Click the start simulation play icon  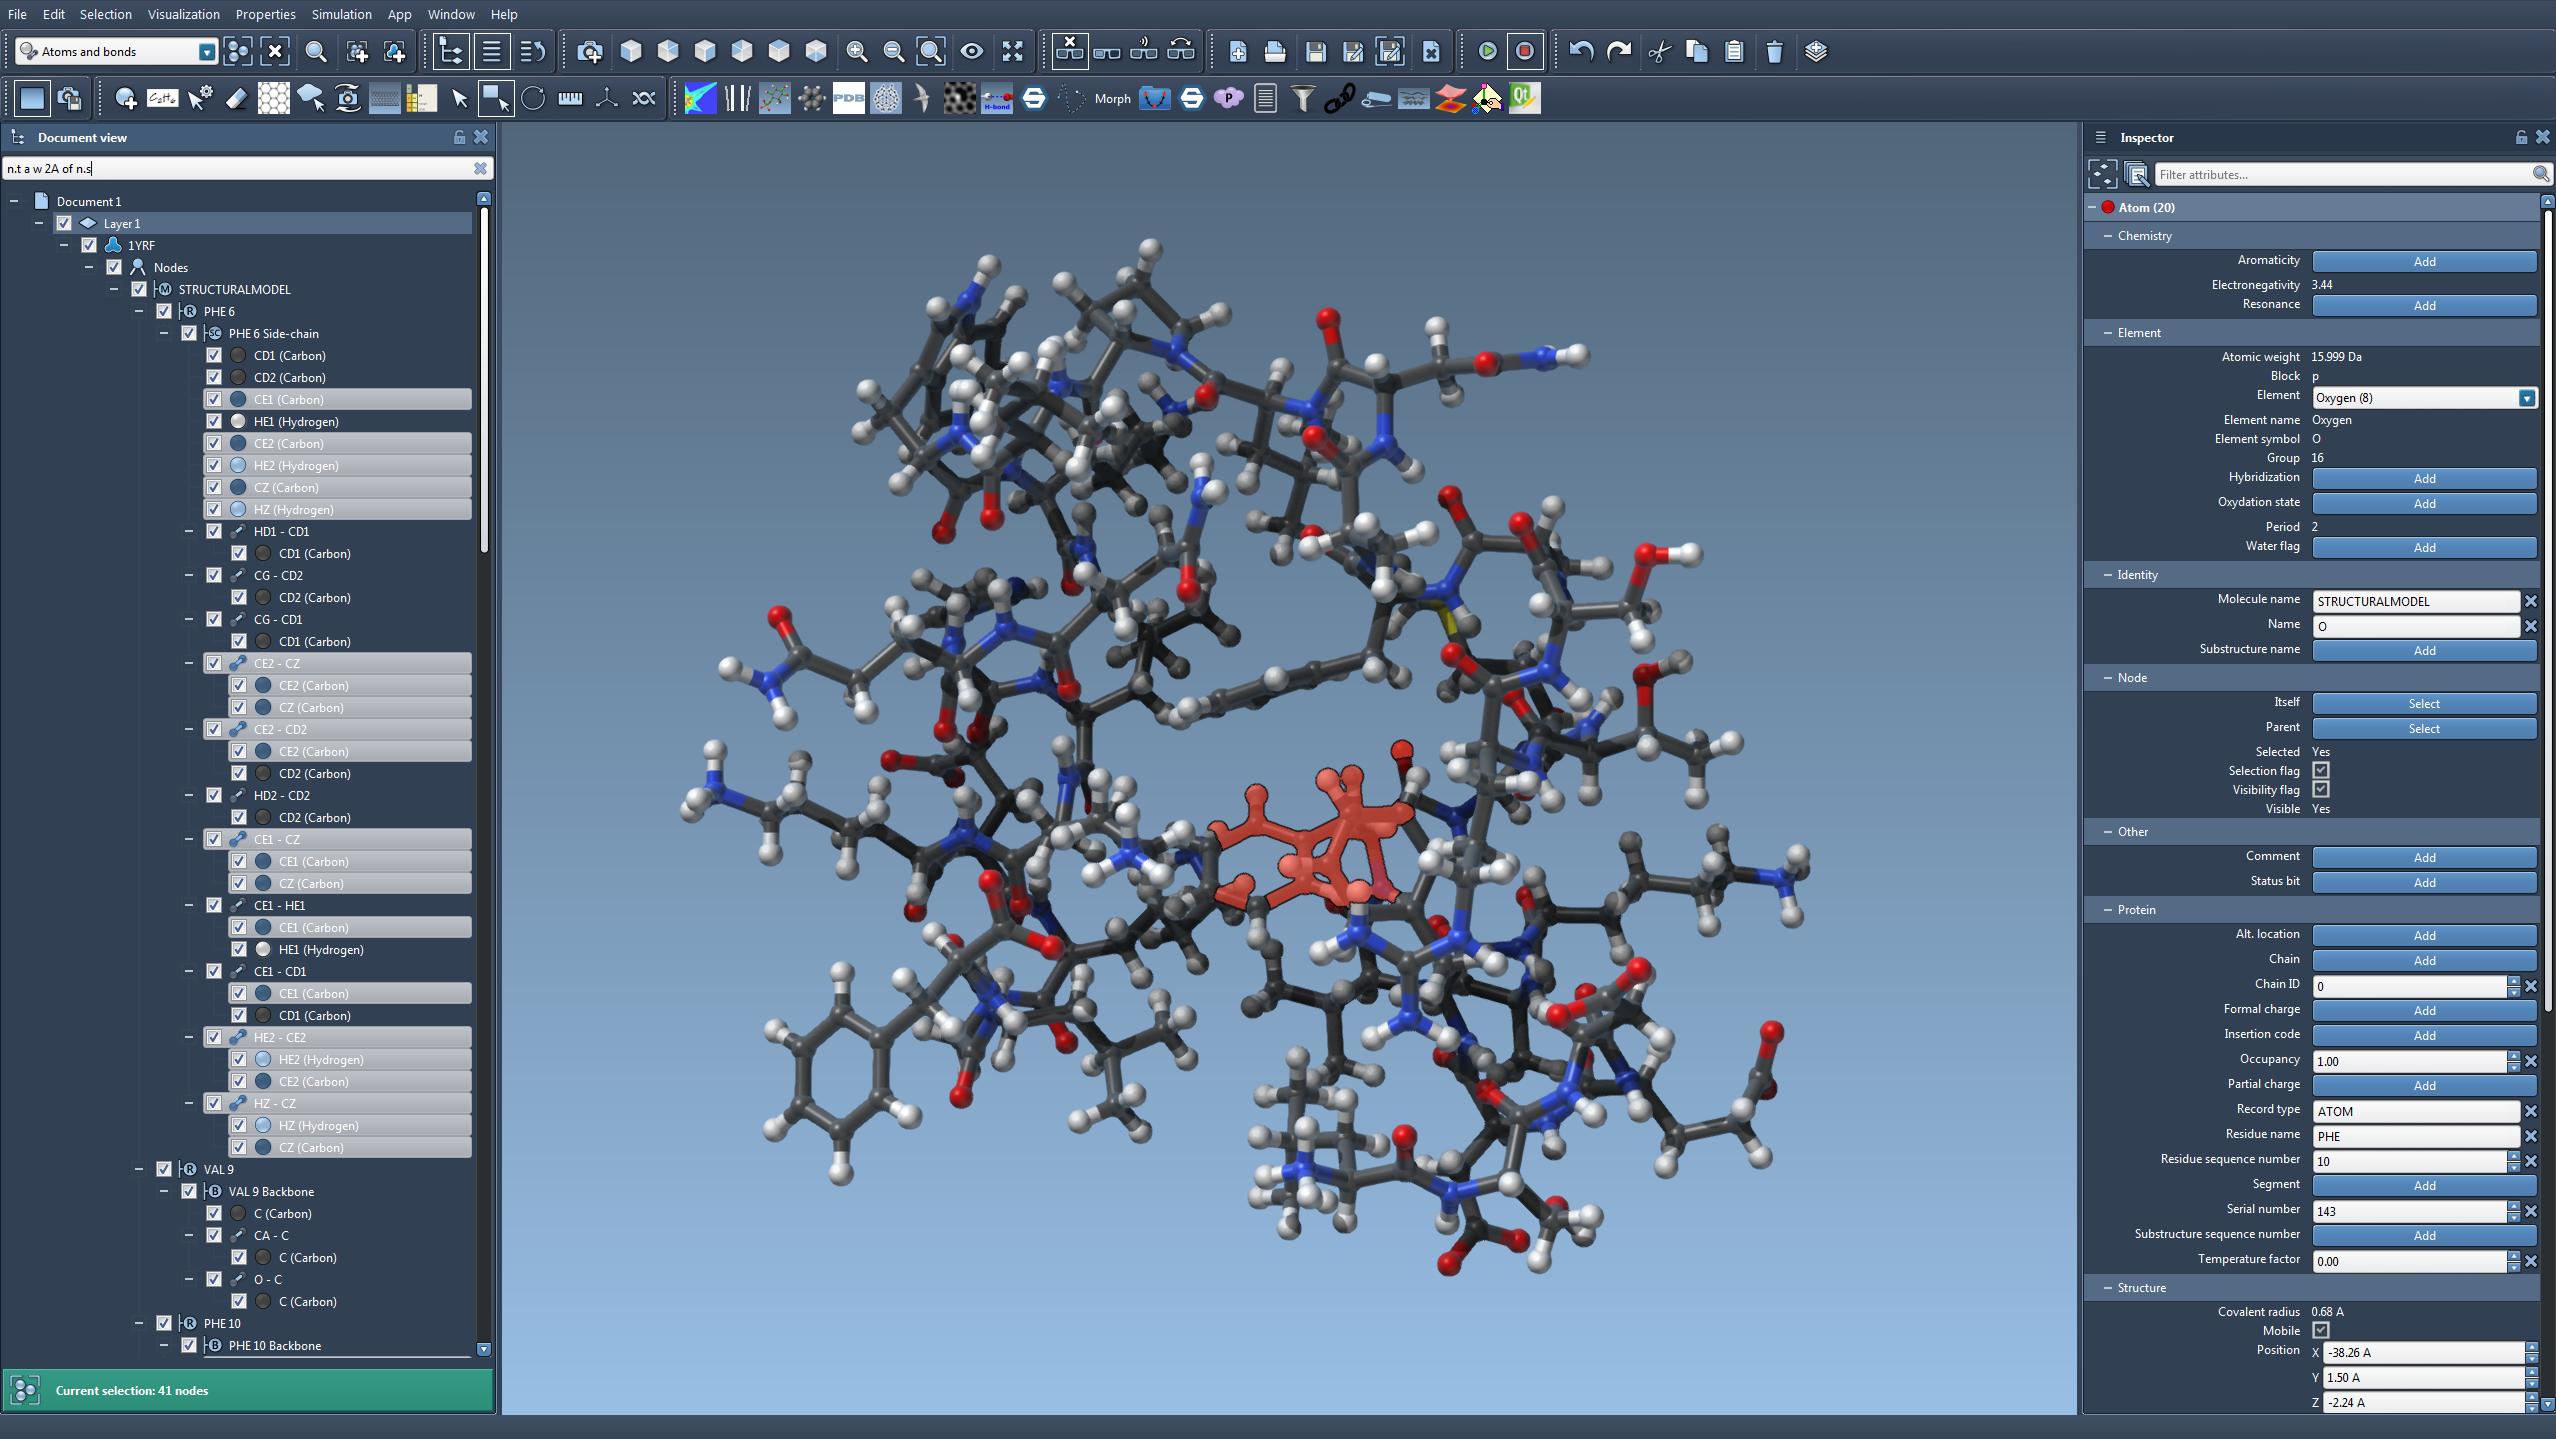(x=1487, y=51)
